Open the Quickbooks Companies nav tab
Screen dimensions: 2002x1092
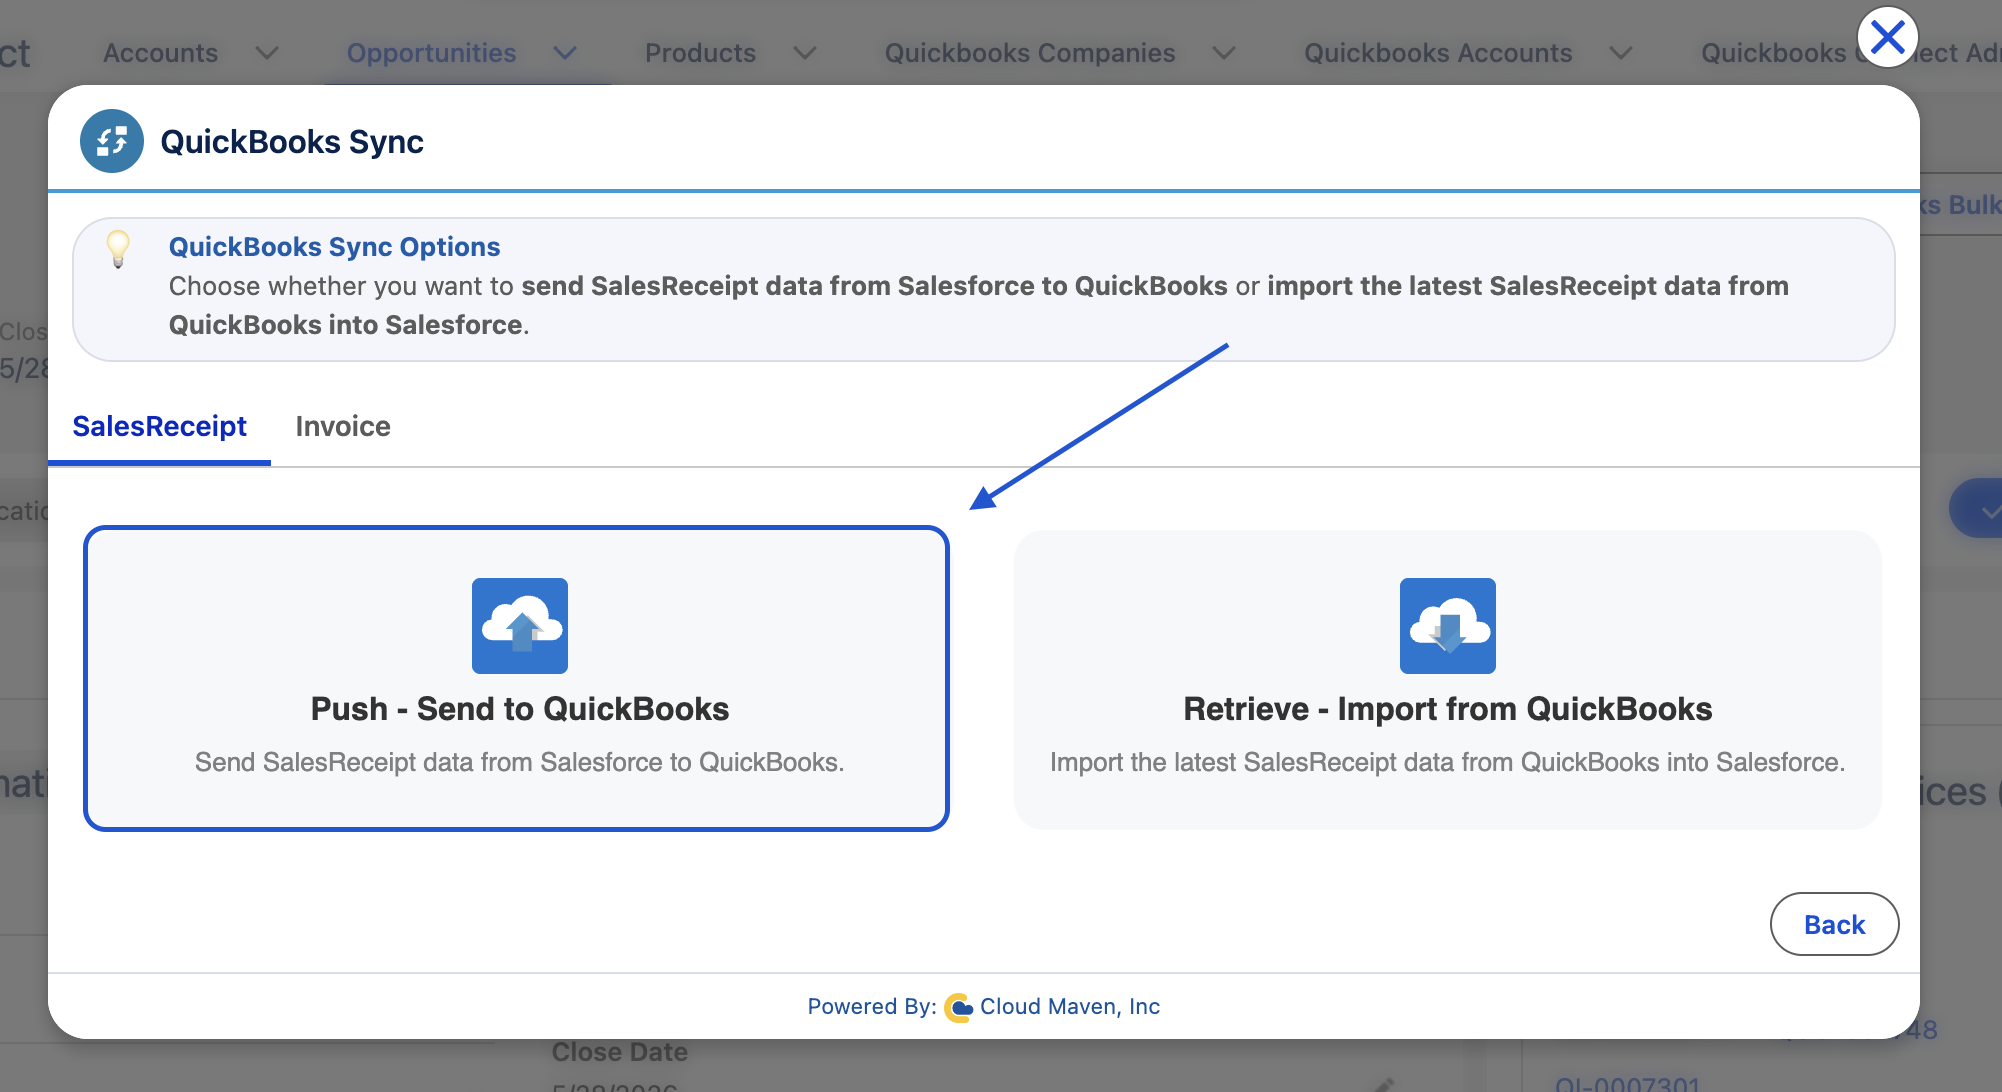point(1030,53)
